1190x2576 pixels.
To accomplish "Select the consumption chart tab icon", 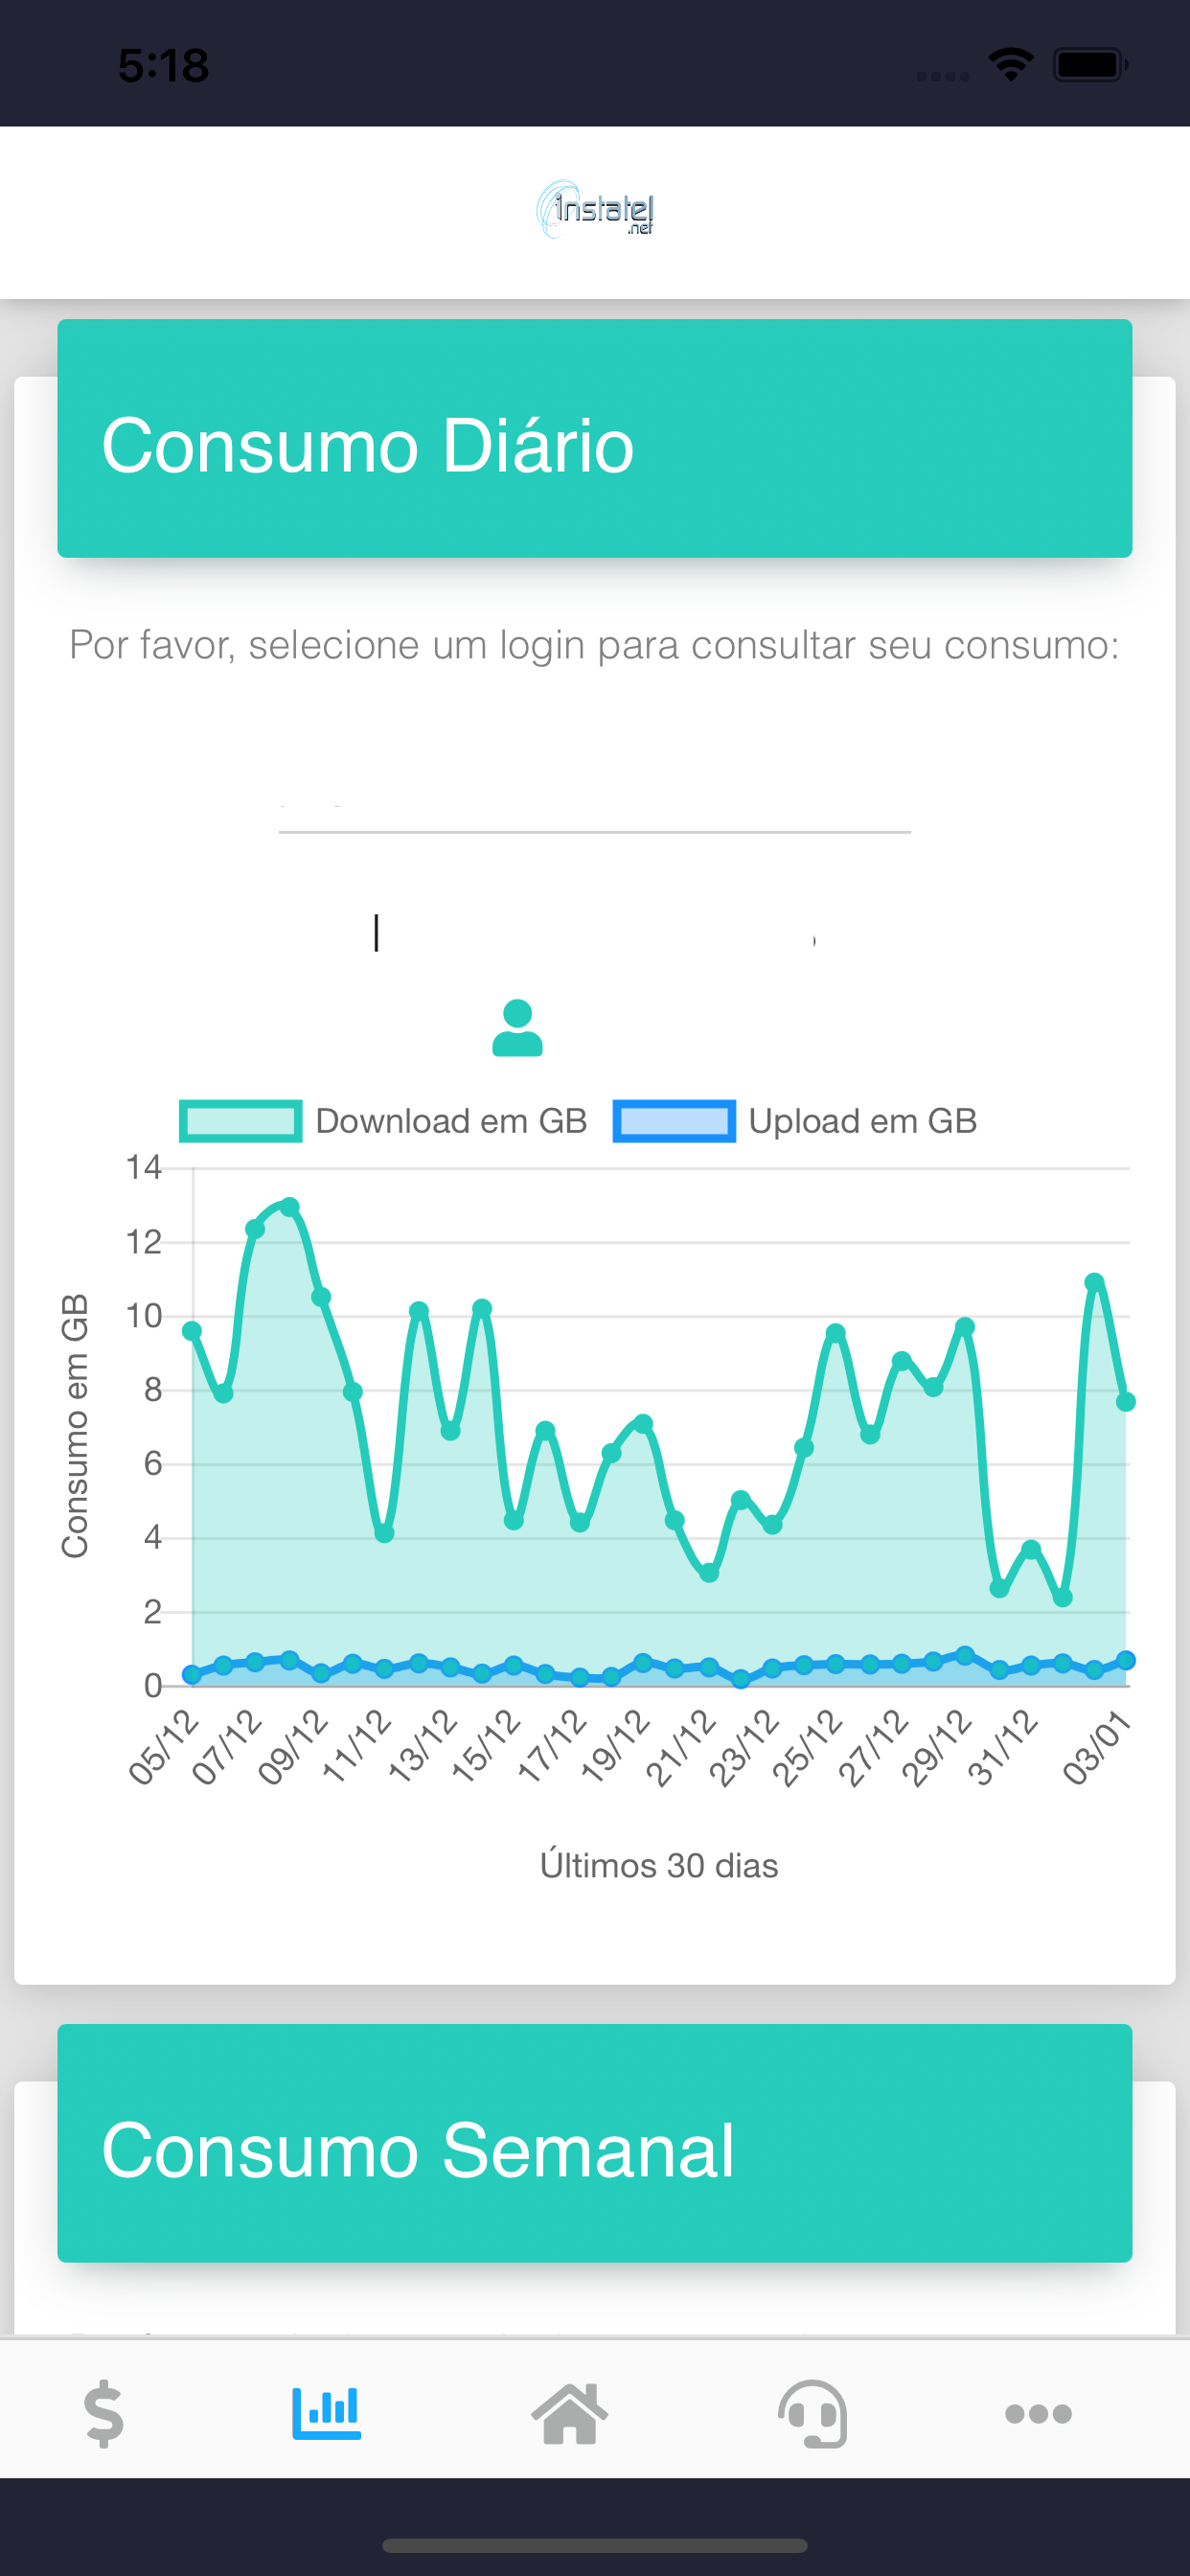I will tap(326, 2413).
